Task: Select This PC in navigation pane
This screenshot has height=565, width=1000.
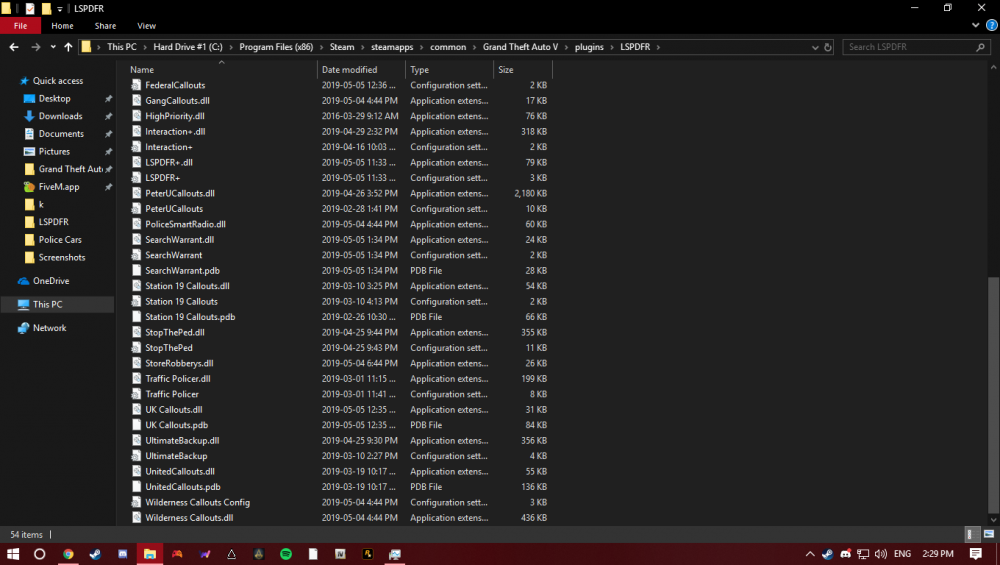Action: 48,305
